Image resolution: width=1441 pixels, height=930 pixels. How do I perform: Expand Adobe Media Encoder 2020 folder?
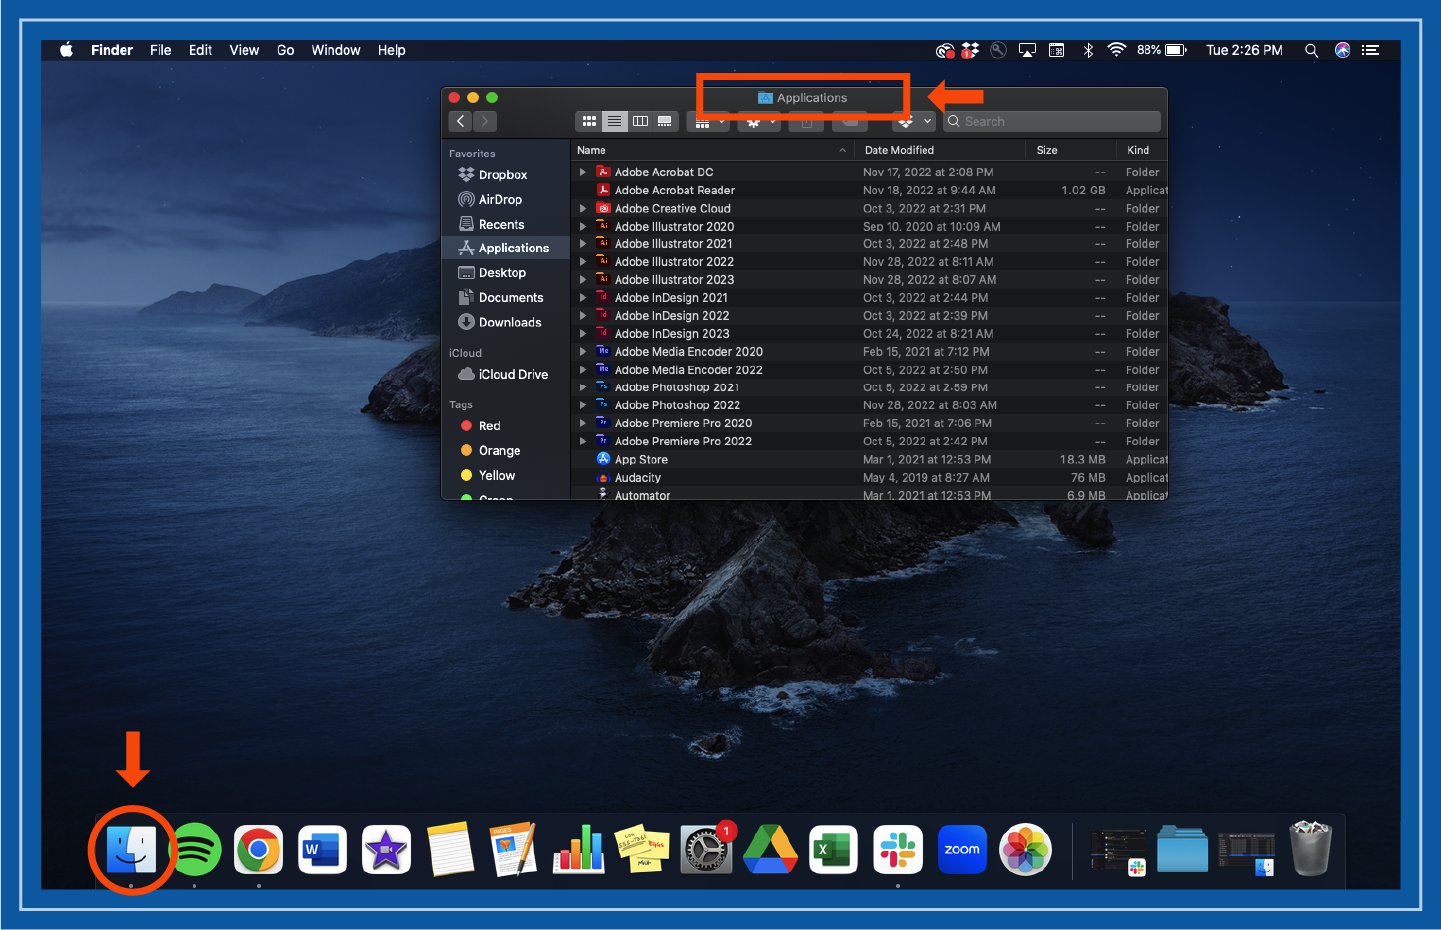tap(583, 351)
